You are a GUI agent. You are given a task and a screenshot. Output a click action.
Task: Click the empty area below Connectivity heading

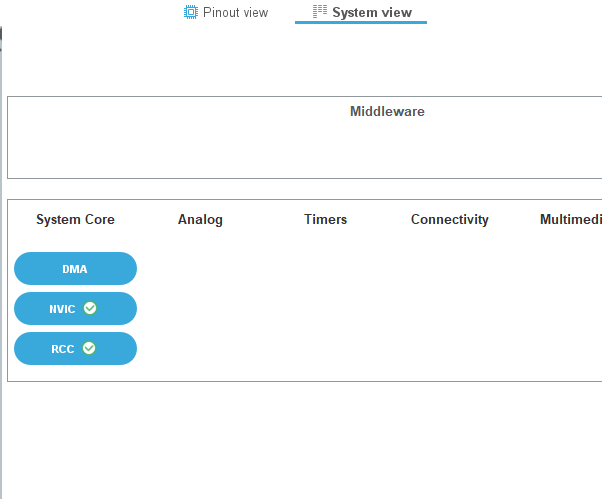point(449,300)
